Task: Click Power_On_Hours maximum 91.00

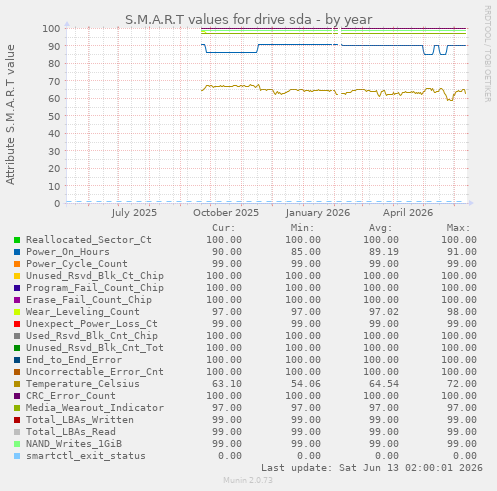Action: [462, 252]
